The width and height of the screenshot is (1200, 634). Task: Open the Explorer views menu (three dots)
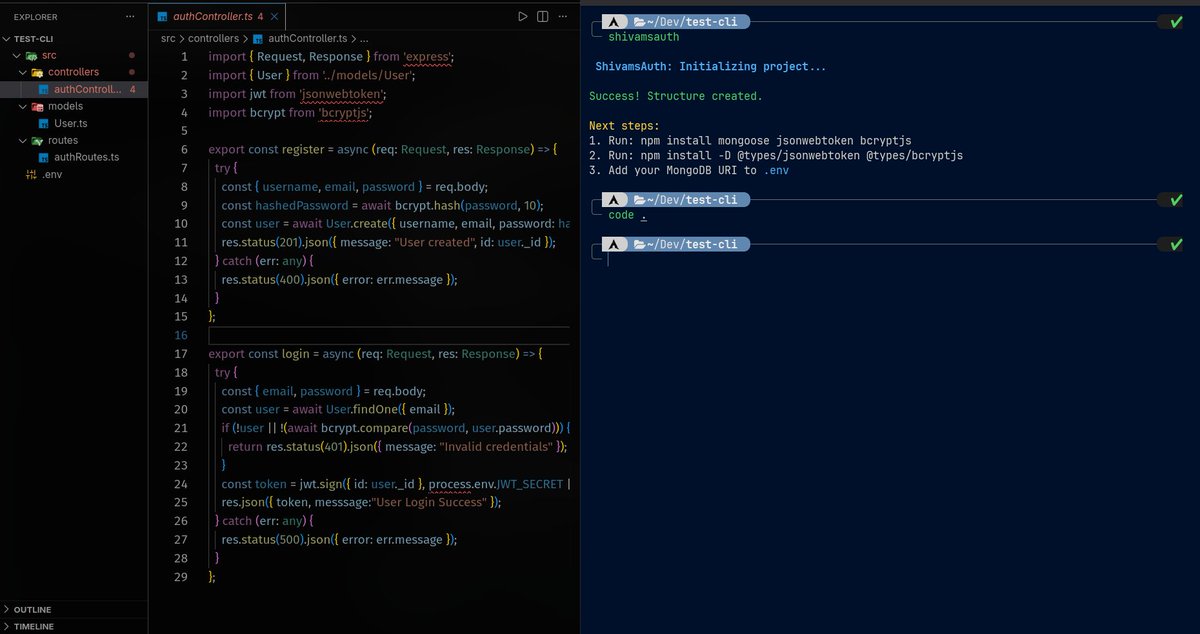click(128, 16)
